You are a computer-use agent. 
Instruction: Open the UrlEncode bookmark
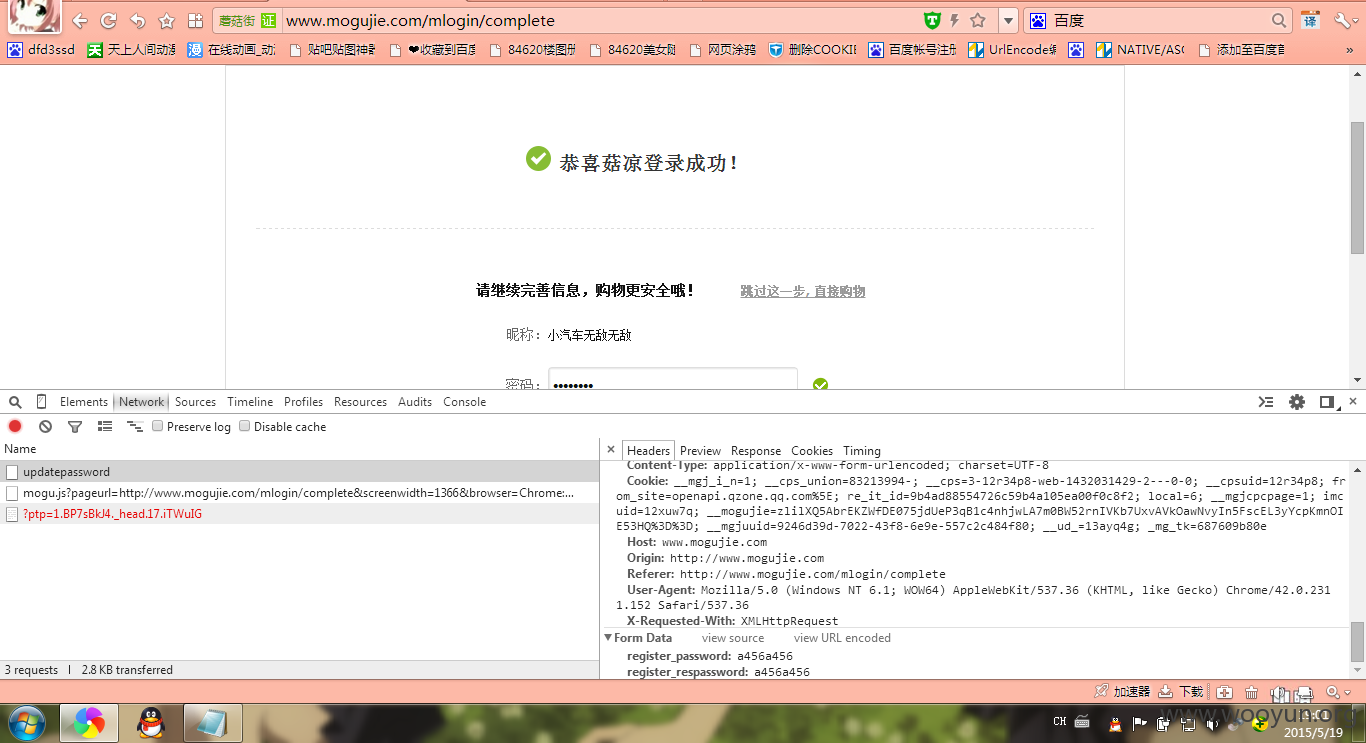(x=1012, y=49)
